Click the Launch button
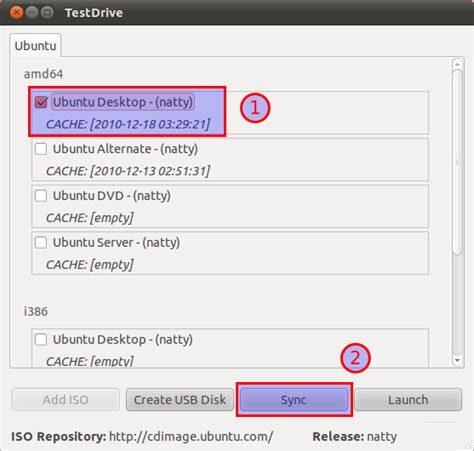The height and width of the screenshot is (451, 474). pyautogui.click(x=408, y=400)
